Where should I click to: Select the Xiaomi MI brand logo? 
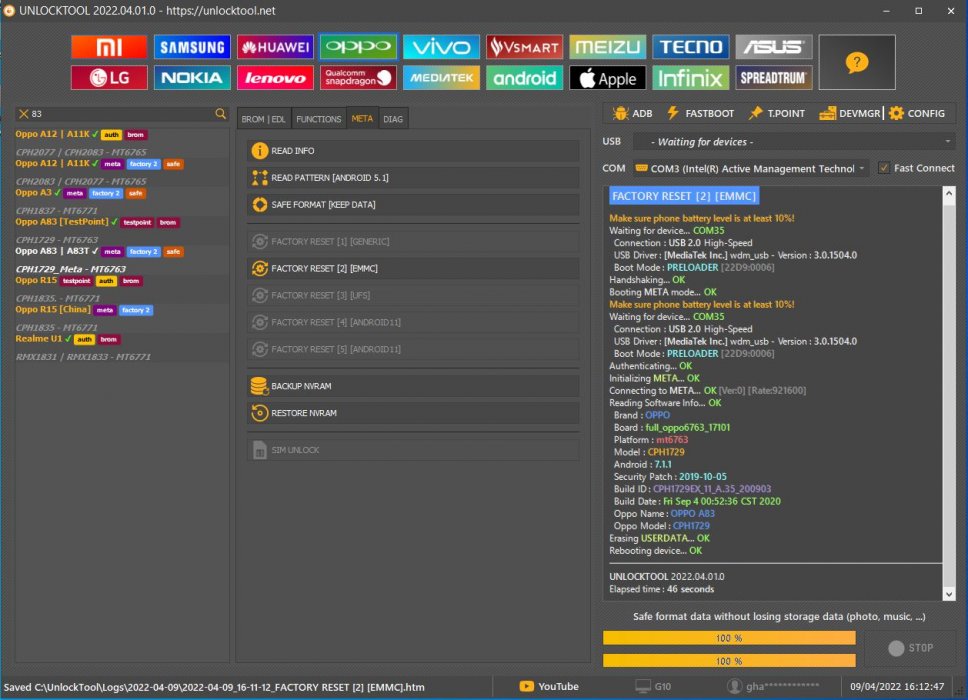pos(109,47)
